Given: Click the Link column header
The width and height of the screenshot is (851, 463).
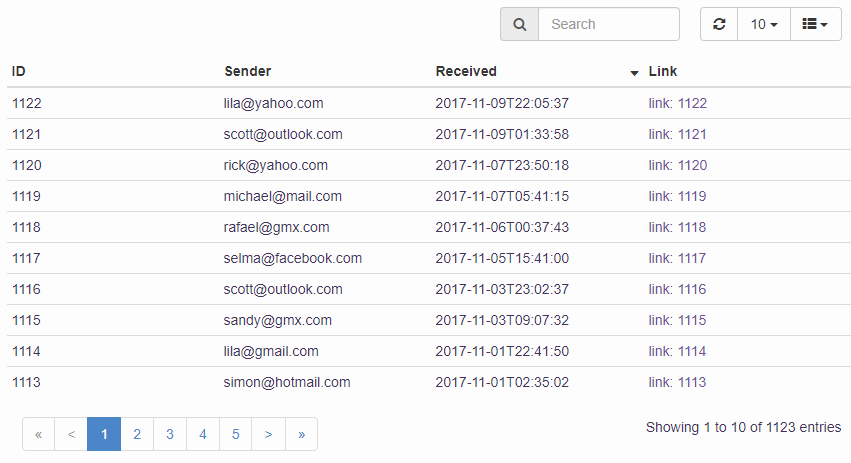Looking at the screenshot, I should pos(662,71).
